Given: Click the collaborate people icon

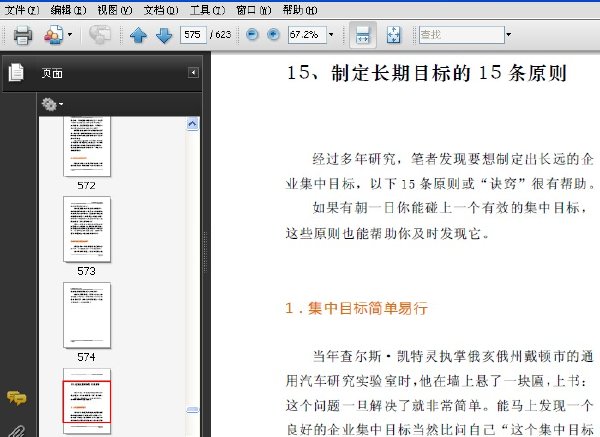Looking at the screenshot, I should (54, 35).
